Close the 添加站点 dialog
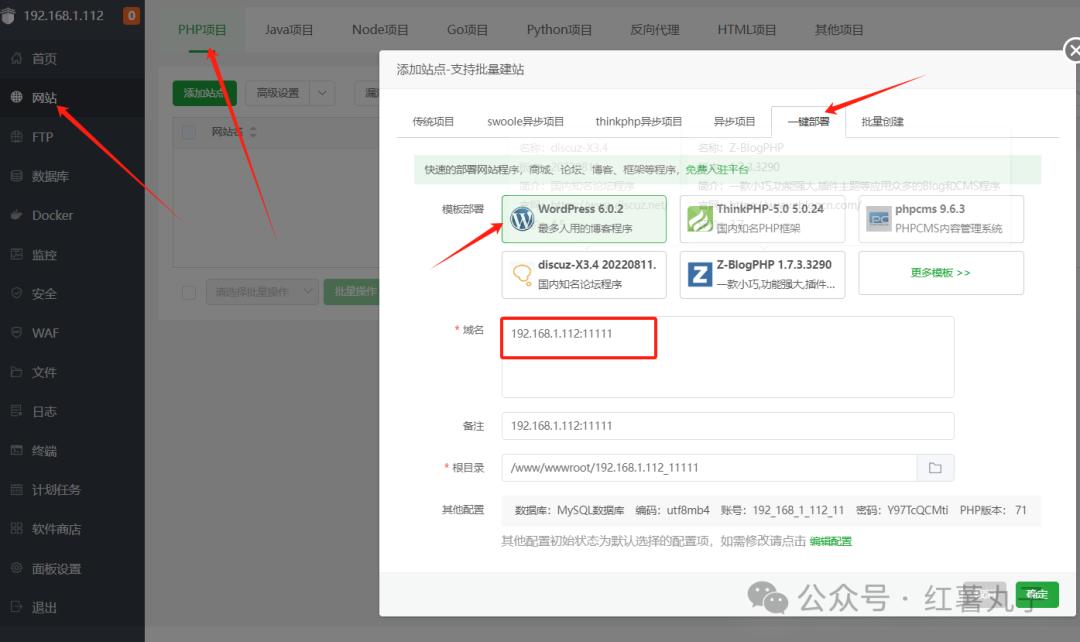The width and height of the screenshot is (1080, 642). 1072,50
